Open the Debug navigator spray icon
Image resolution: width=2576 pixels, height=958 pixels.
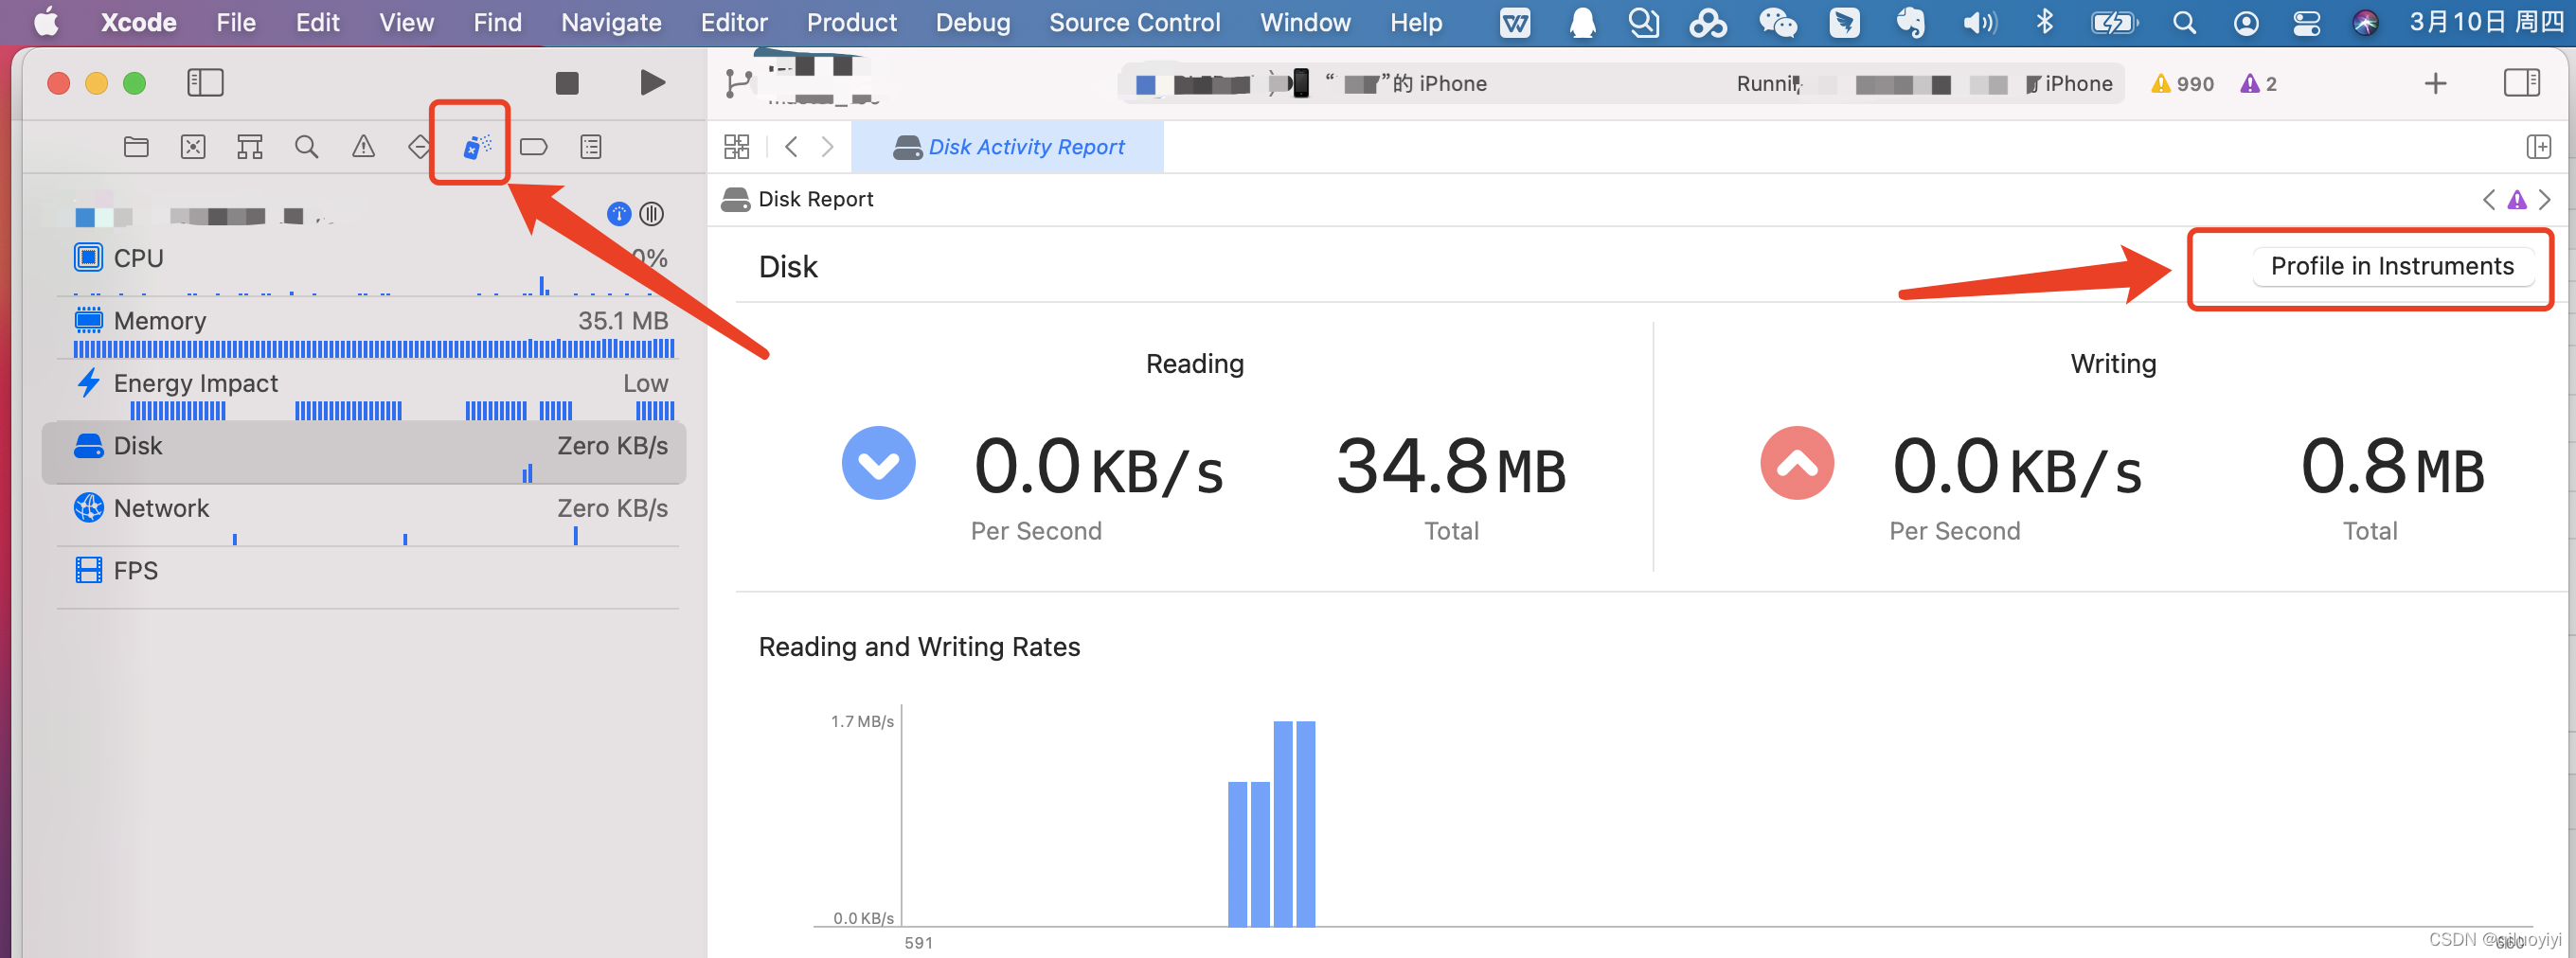pos(477,147)
